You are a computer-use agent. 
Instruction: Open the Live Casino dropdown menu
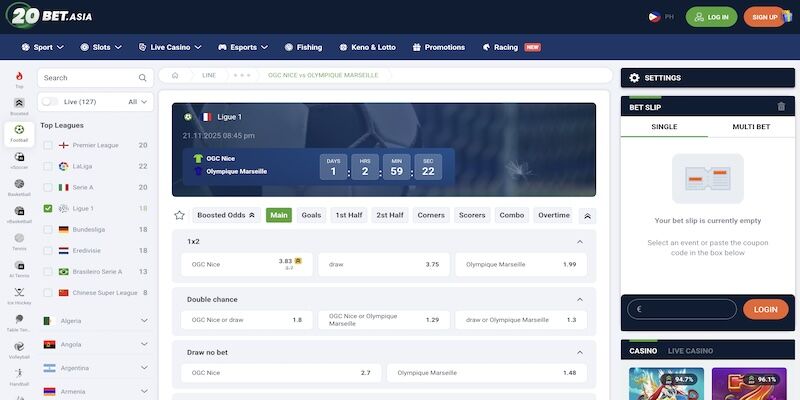click(x=170, y=47)
